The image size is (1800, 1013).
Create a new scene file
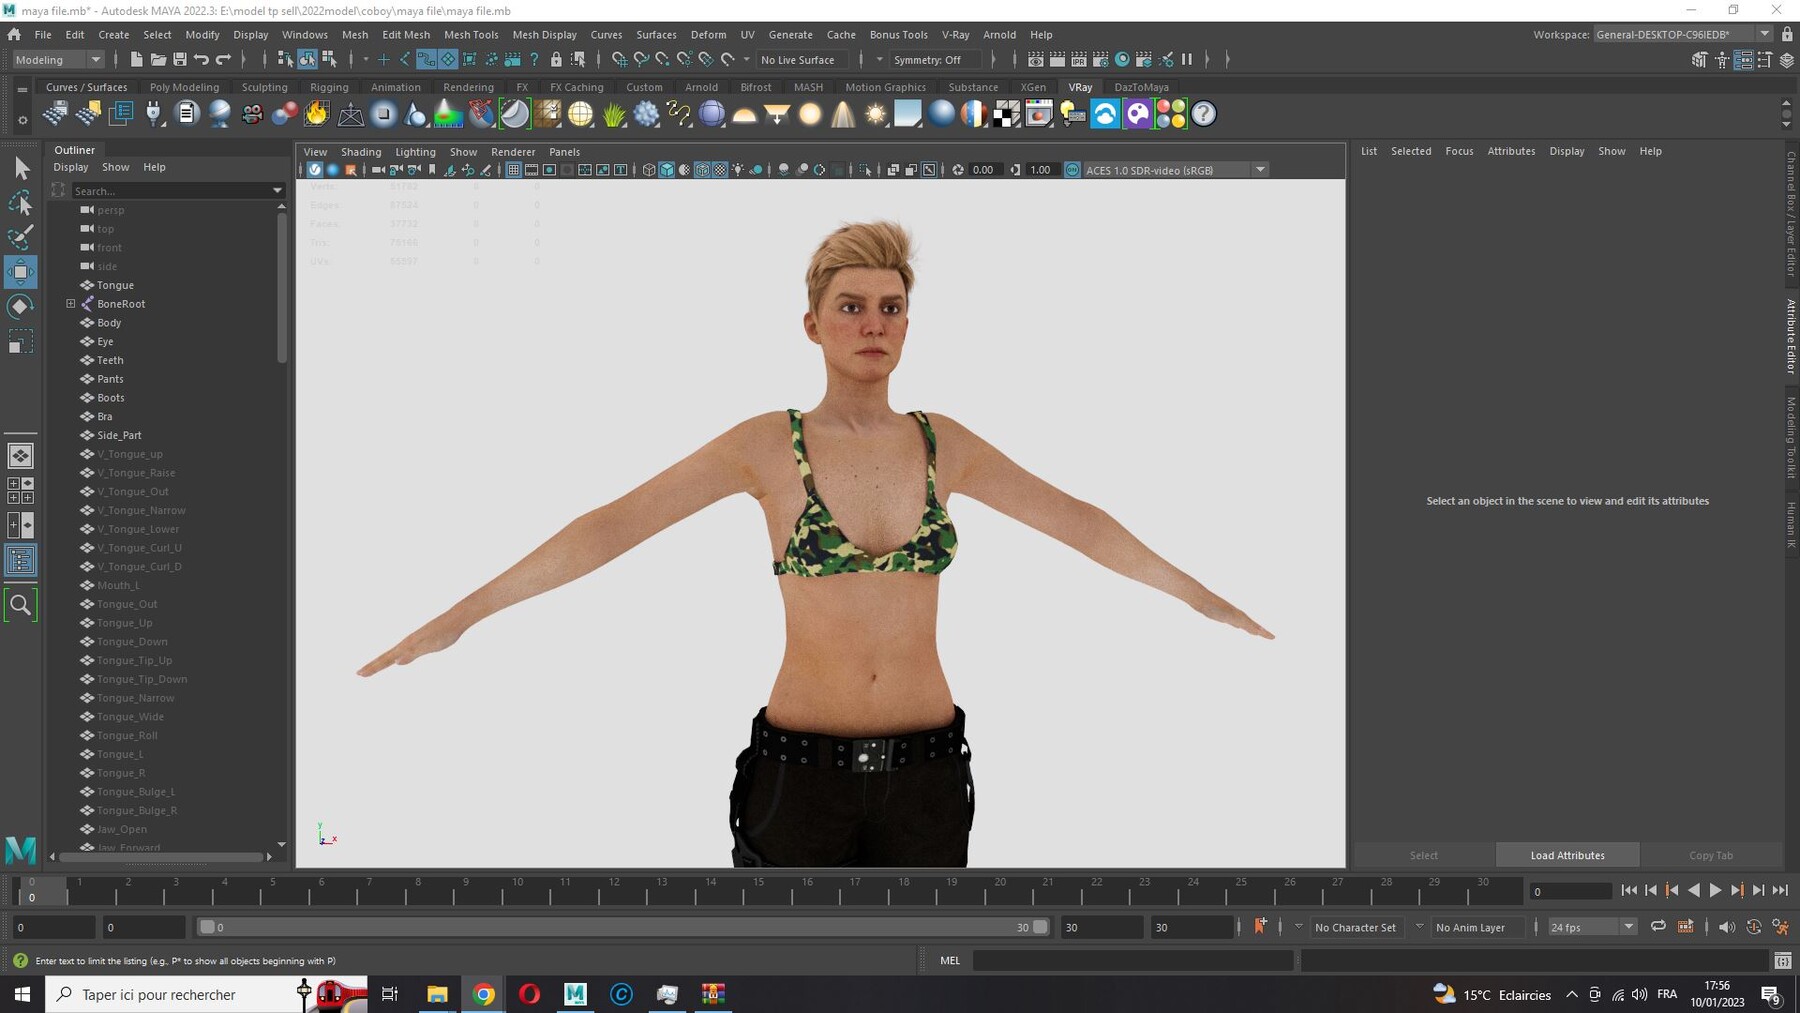tap(136, 60)
